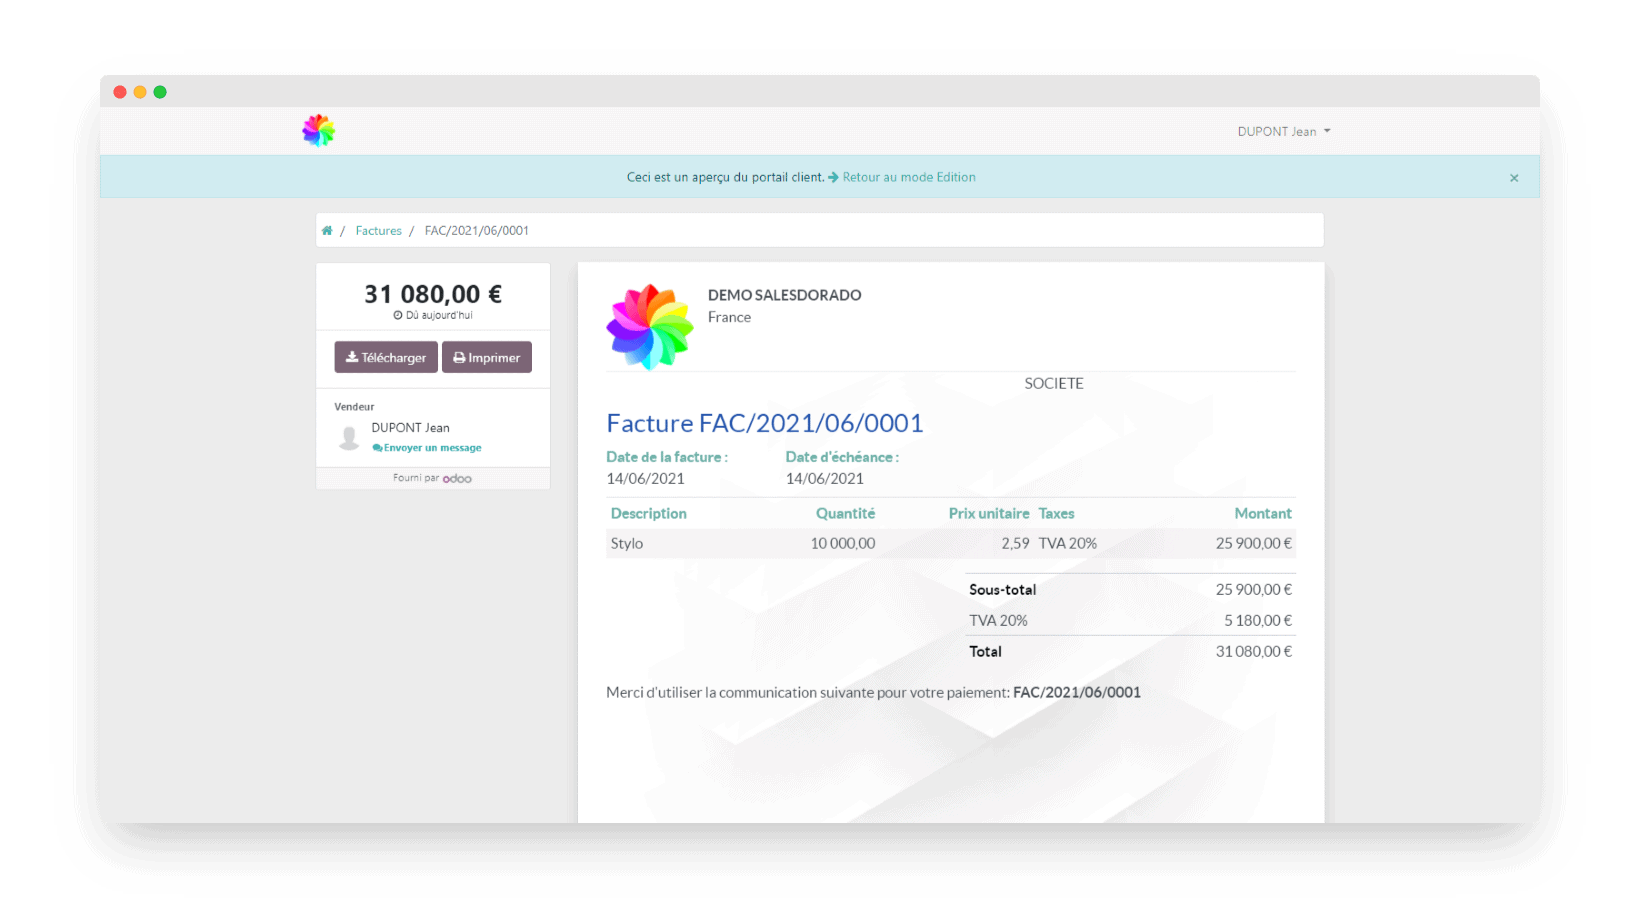
Task: Print the invoice with Imprimer
Action: click(x=487, y=357)
